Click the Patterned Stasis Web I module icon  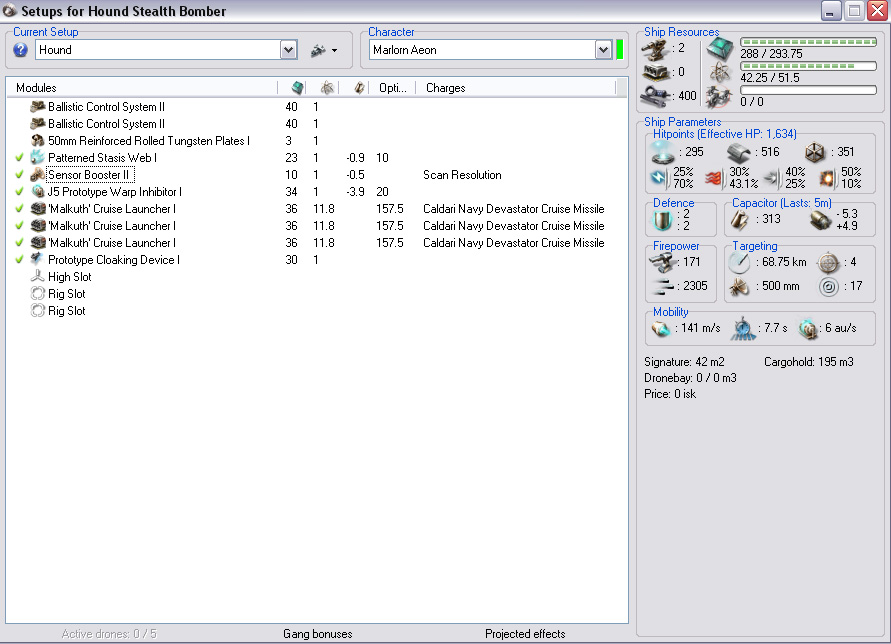point(38,157)
